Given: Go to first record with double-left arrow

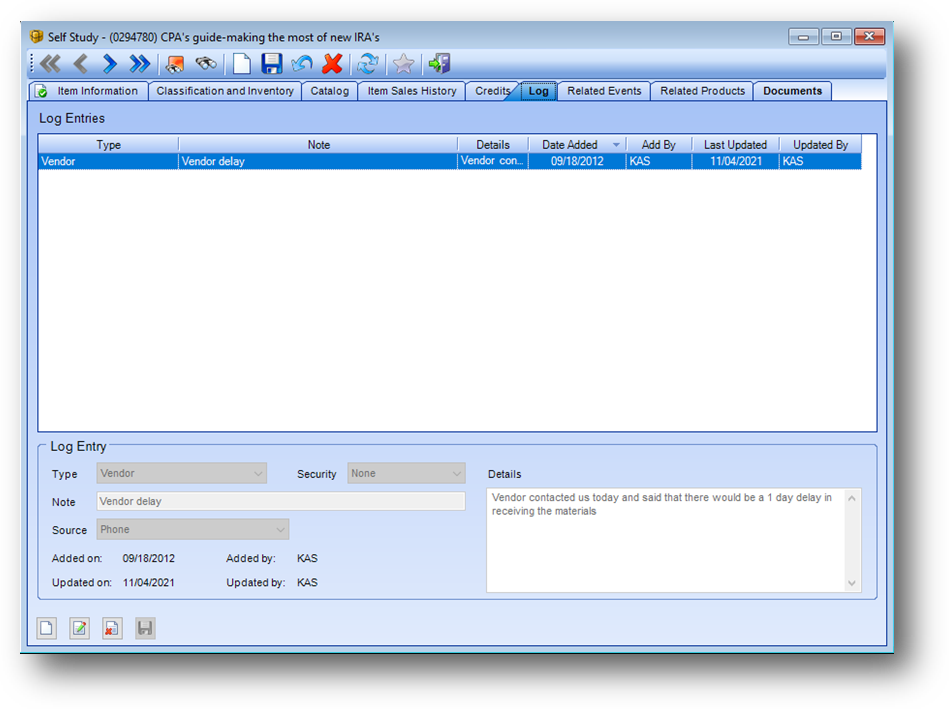Looking at the screenshot, I should pyautogui.click(x=50, y=64).
